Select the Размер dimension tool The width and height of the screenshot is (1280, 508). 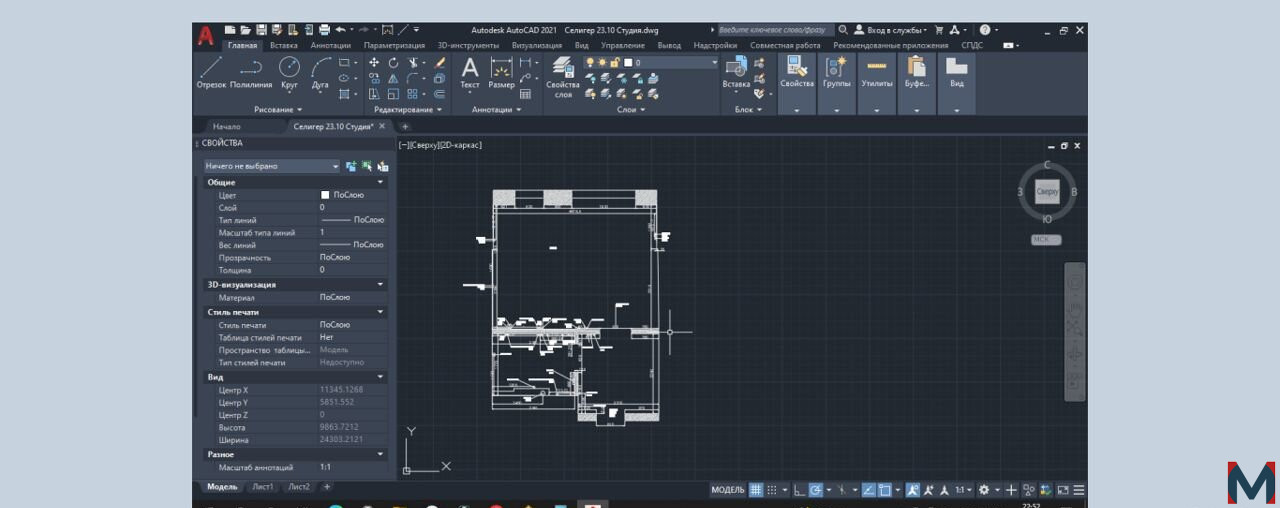click(501, 73)
